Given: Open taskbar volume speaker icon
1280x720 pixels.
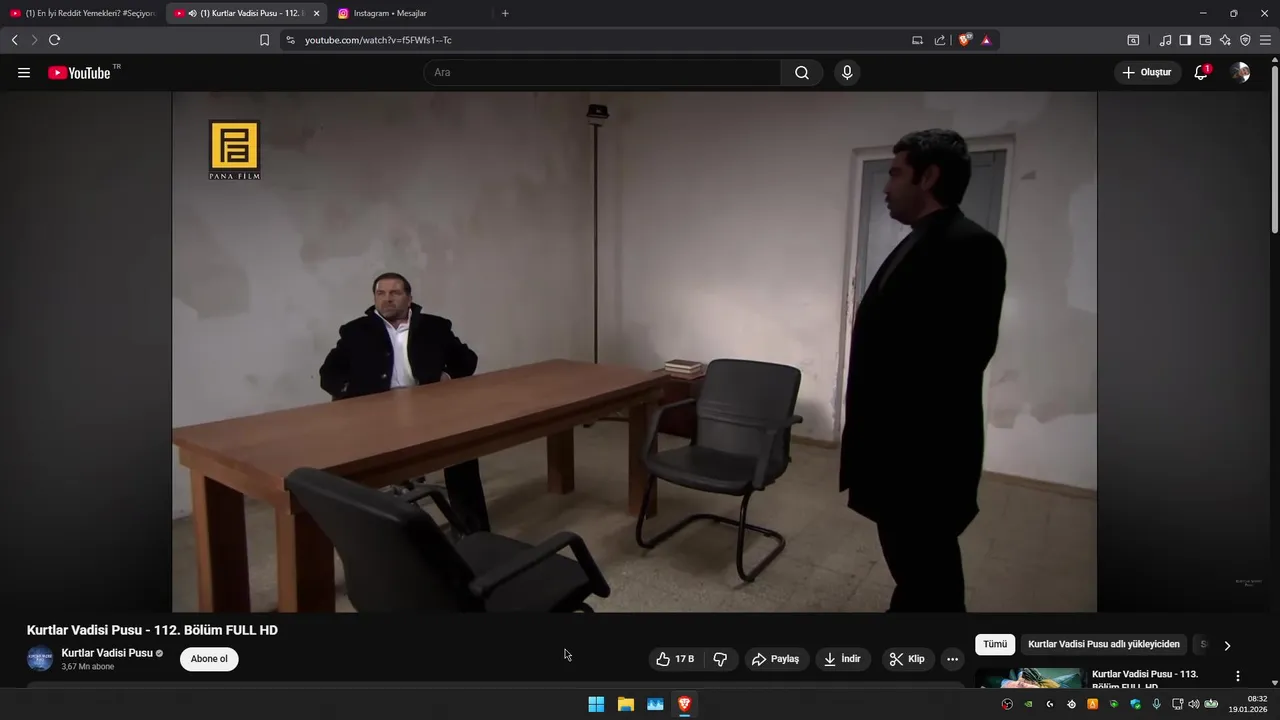Looking at the screenshot, I should click(1194, 704).
